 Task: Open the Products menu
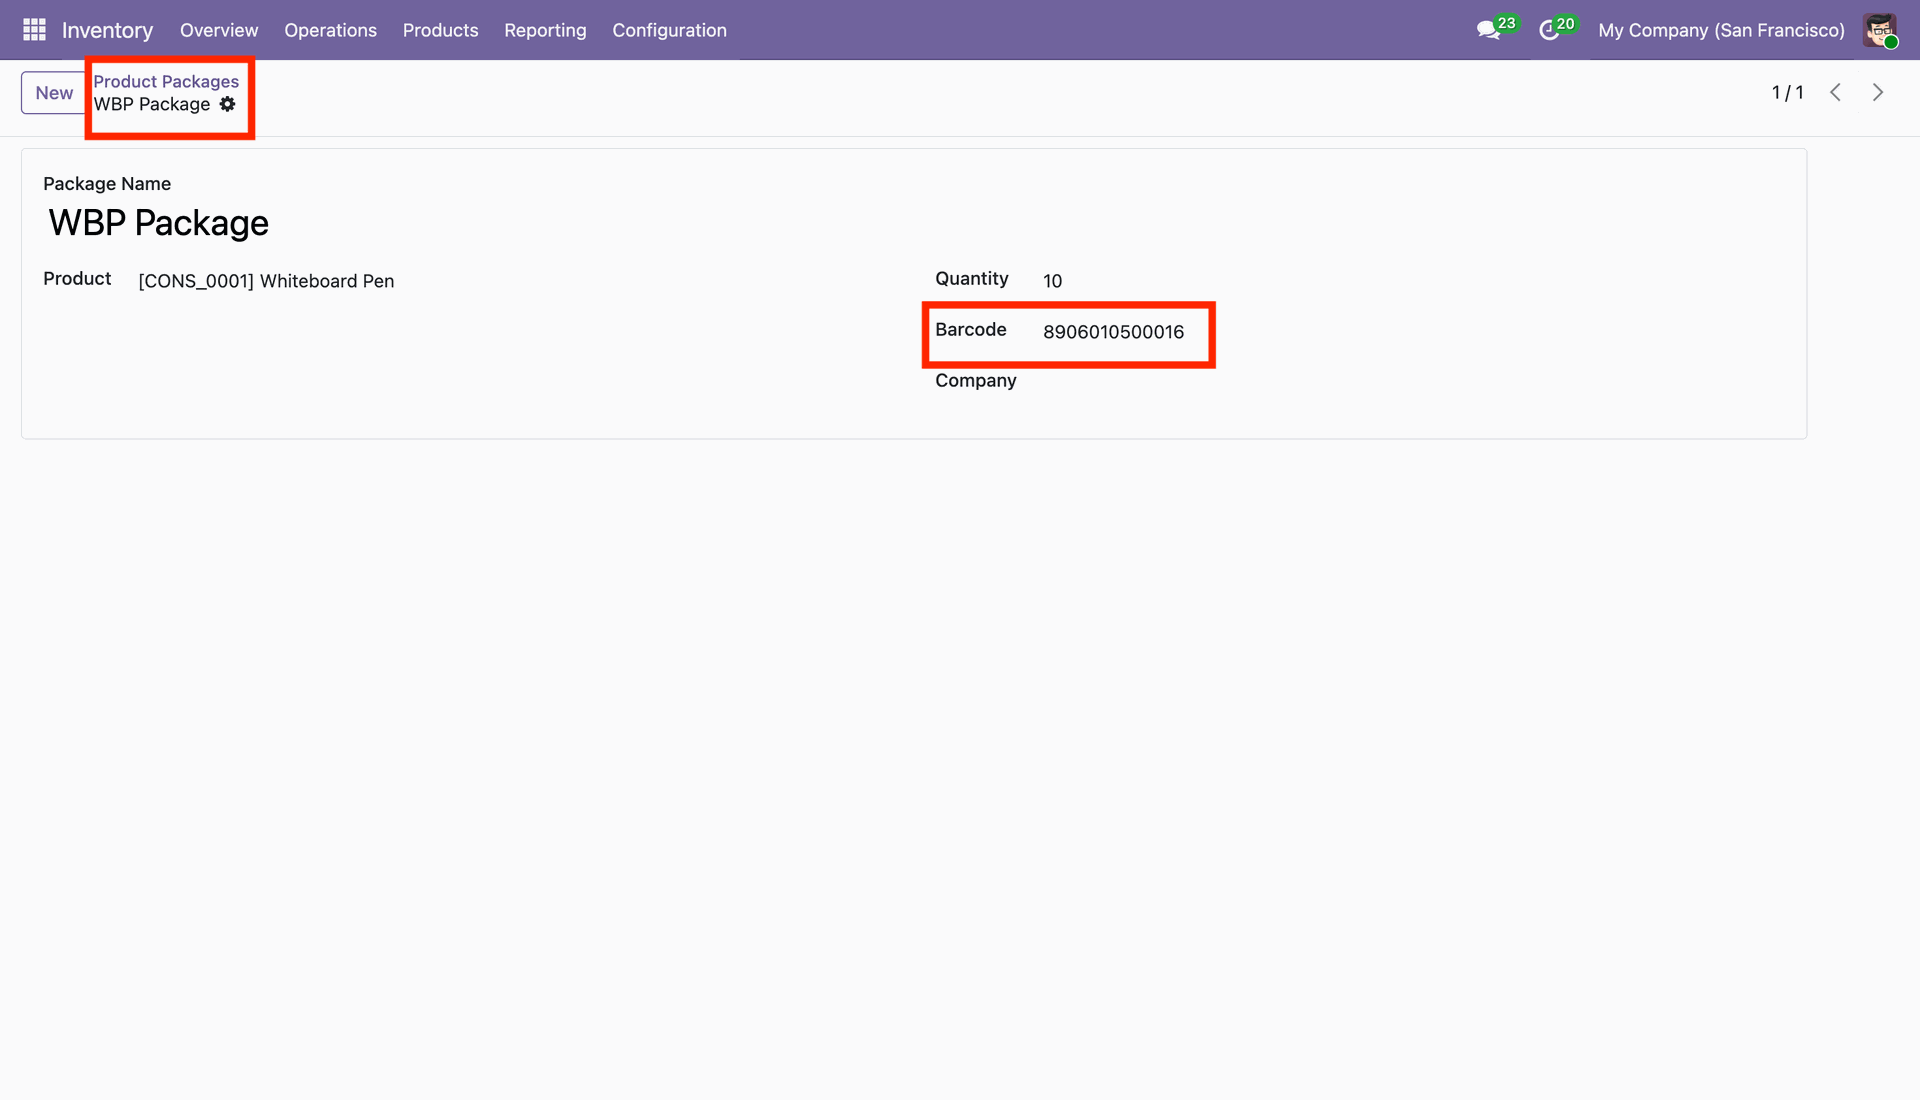[440, 30]
